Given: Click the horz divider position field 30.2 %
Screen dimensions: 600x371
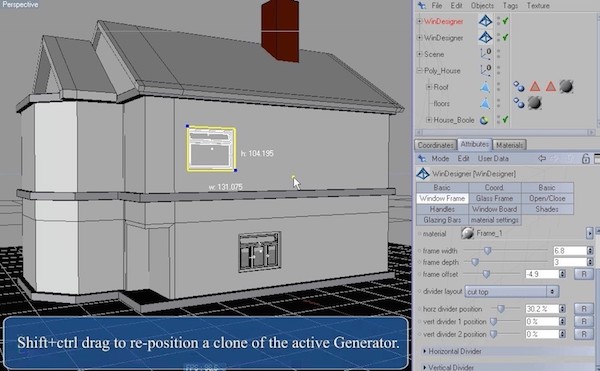Looking at the screenshot, I should tap(542, 309).
